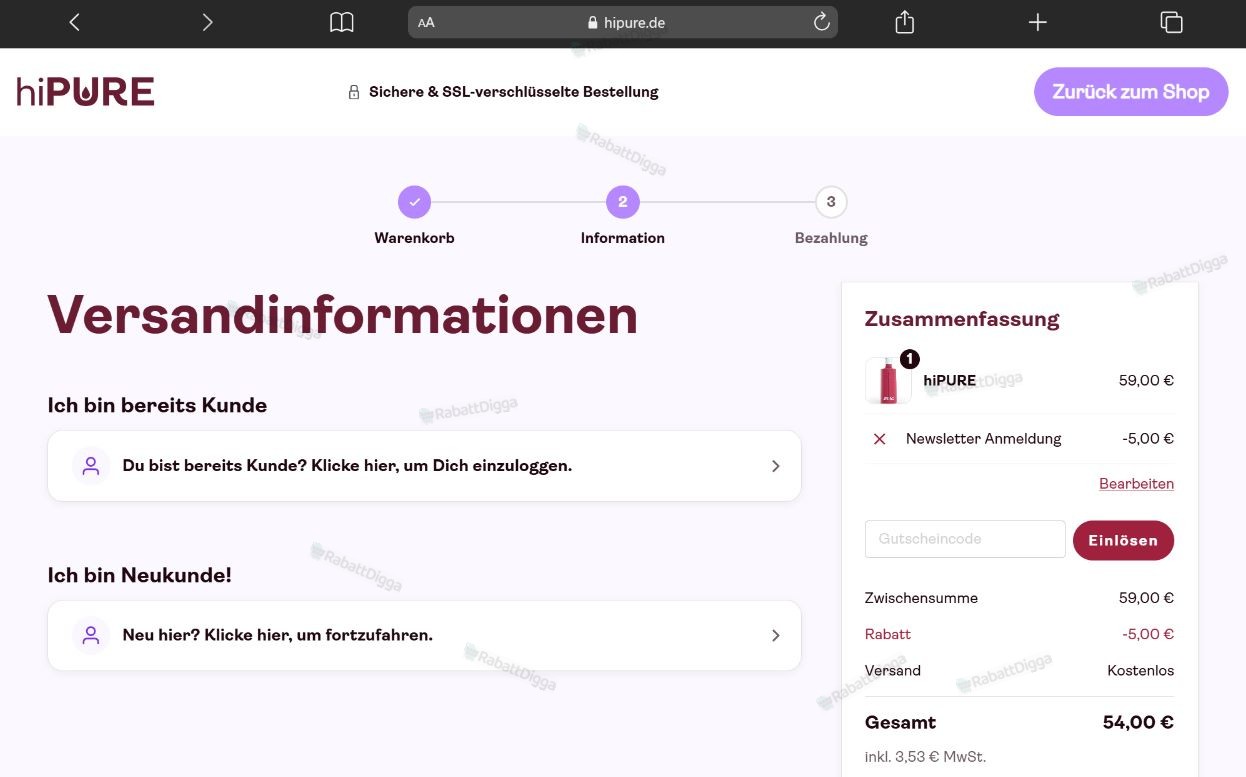
Task: Expand the chevron on the existing customer row
Action: [x=776, y=466]
